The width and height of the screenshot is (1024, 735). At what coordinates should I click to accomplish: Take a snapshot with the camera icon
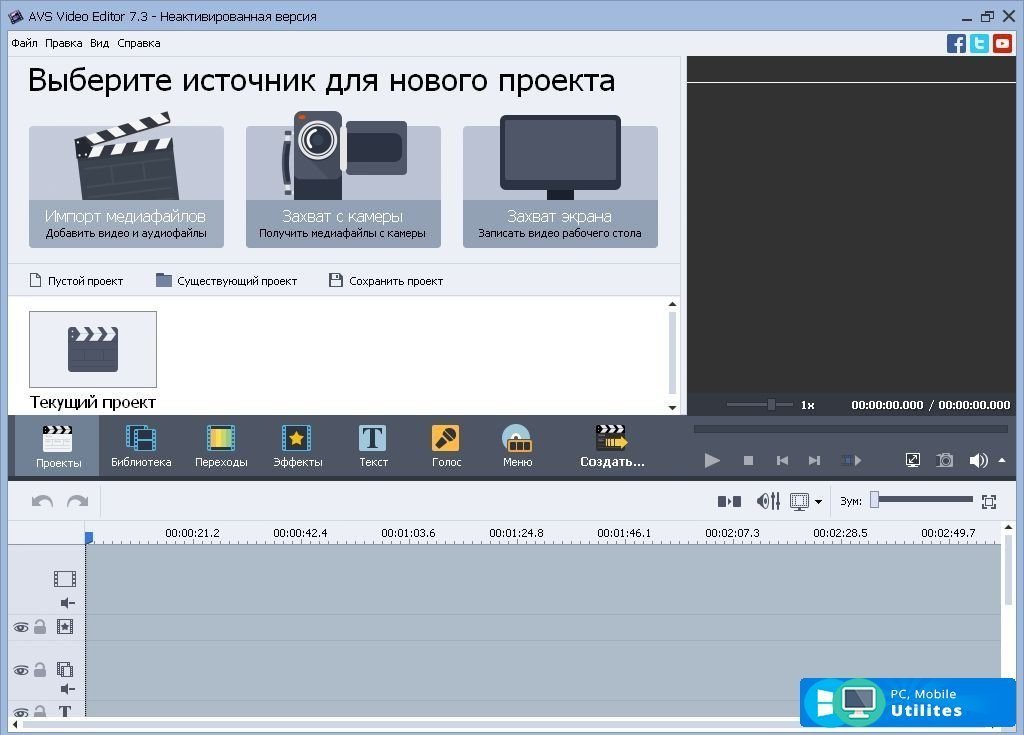pyautogui.click(x=945, y=460)
